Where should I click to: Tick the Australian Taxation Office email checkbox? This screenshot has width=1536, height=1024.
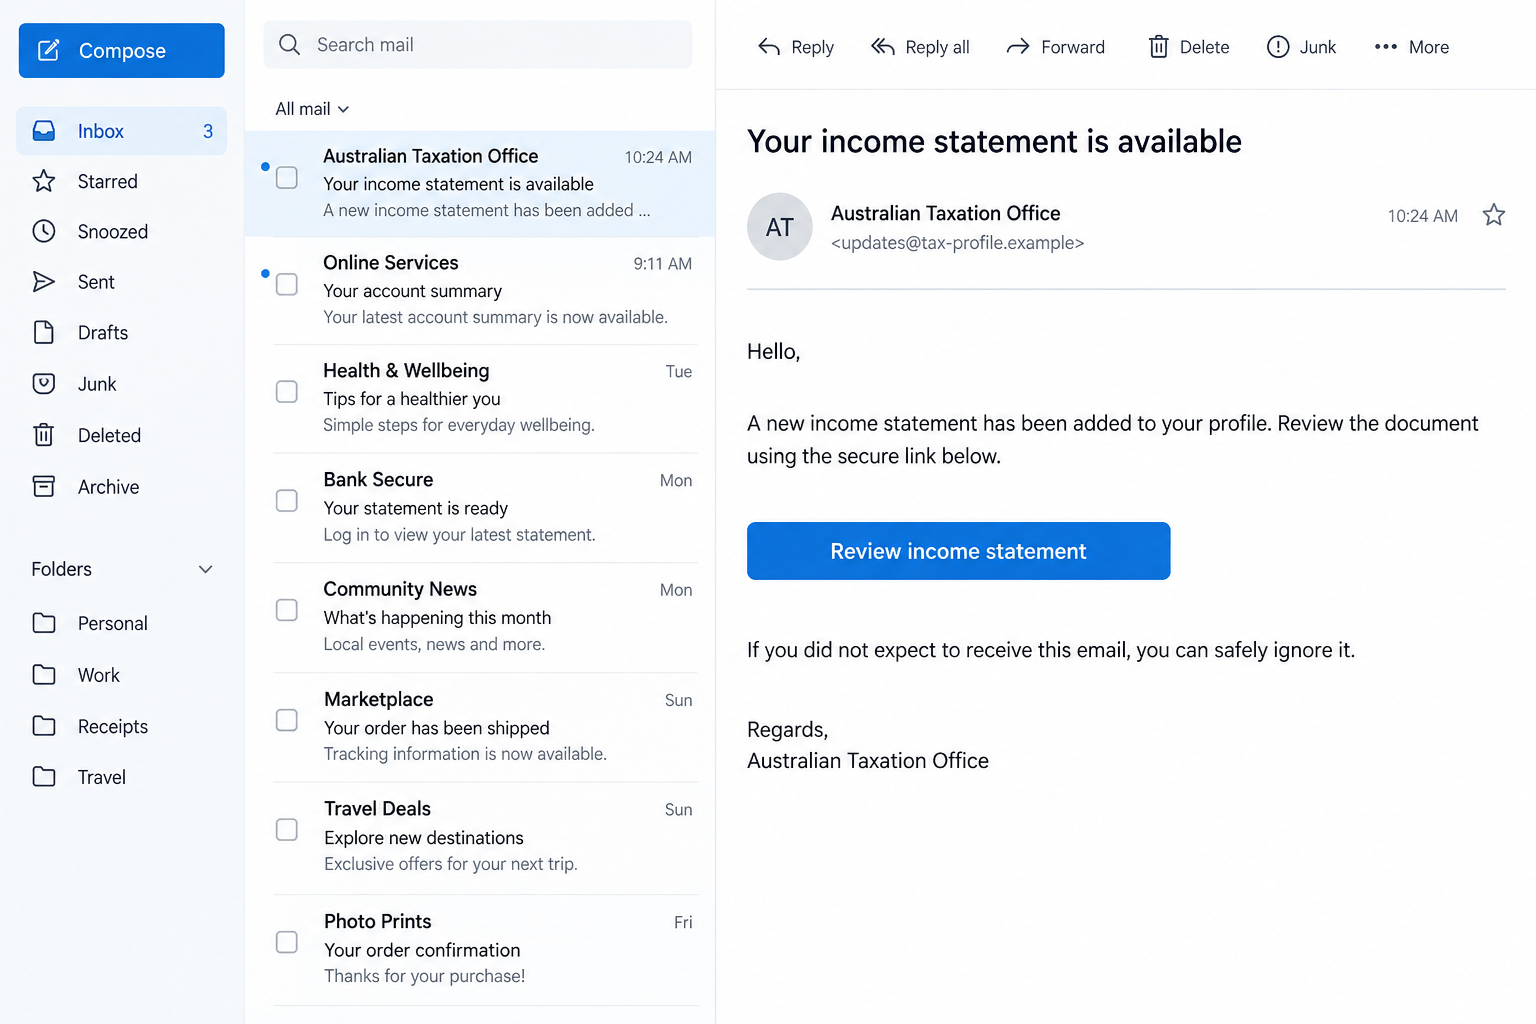[x=287, y=178]
